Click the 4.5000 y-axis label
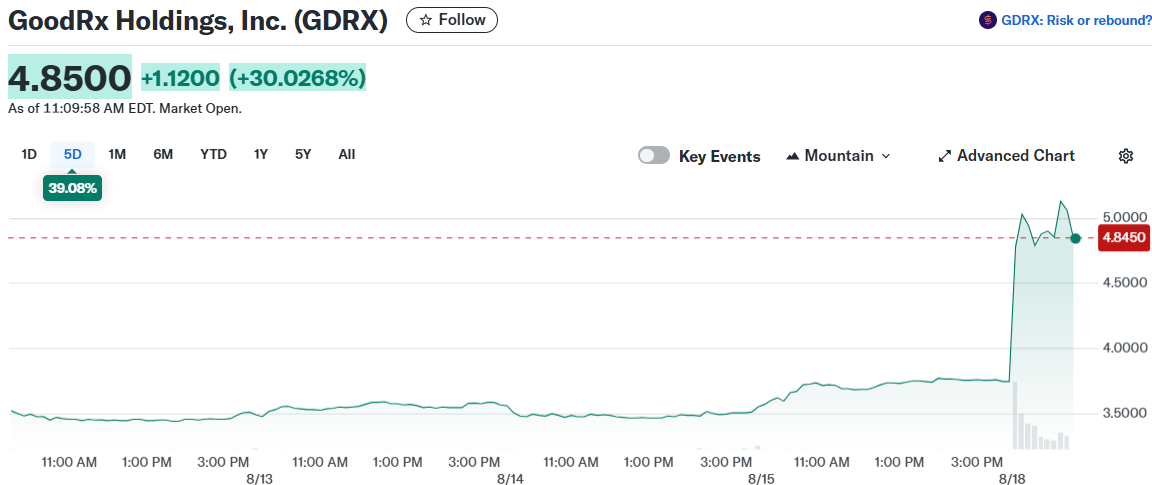 point(1123,283)
